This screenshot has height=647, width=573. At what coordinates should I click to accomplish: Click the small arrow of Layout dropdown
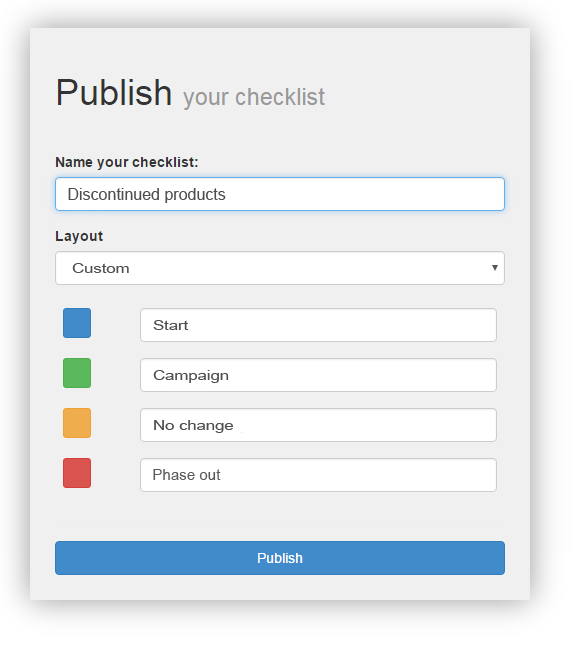(x=495, y=268)
